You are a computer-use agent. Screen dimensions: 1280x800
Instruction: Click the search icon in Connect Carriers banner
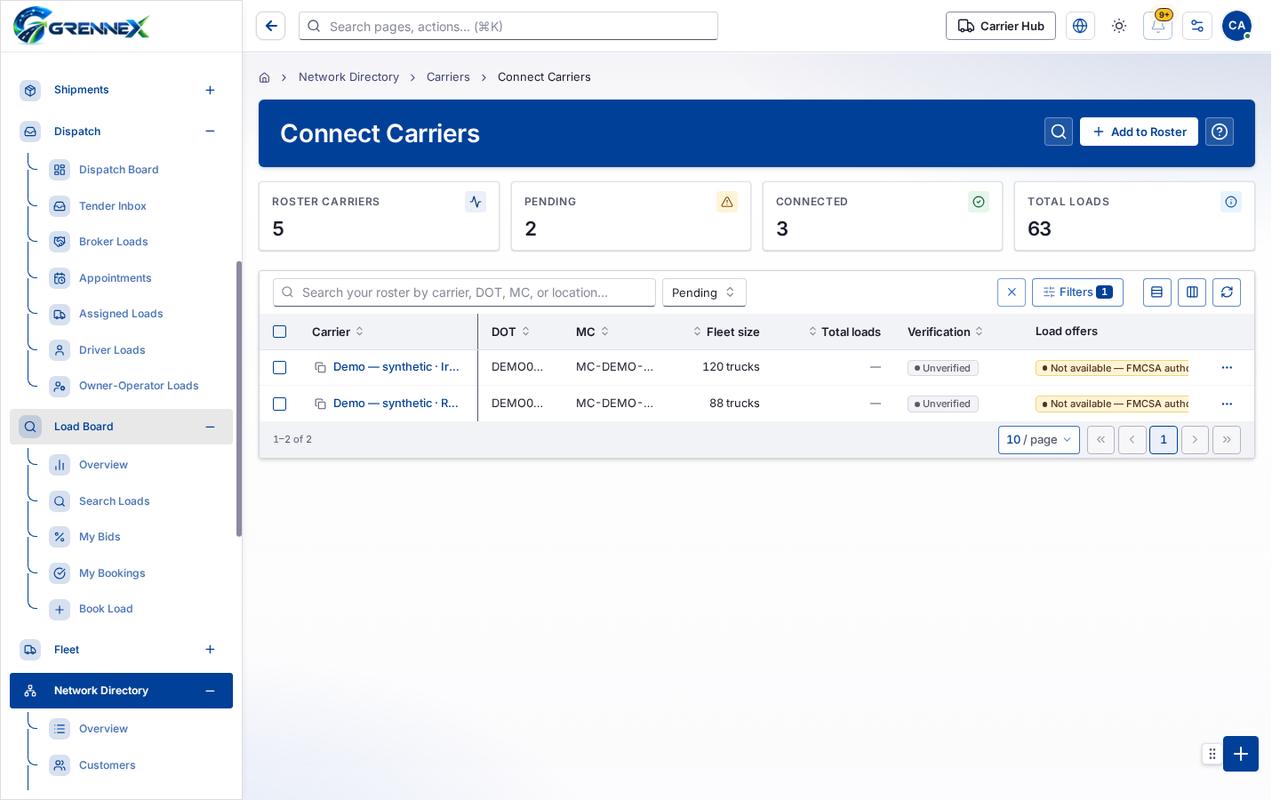1059,132
